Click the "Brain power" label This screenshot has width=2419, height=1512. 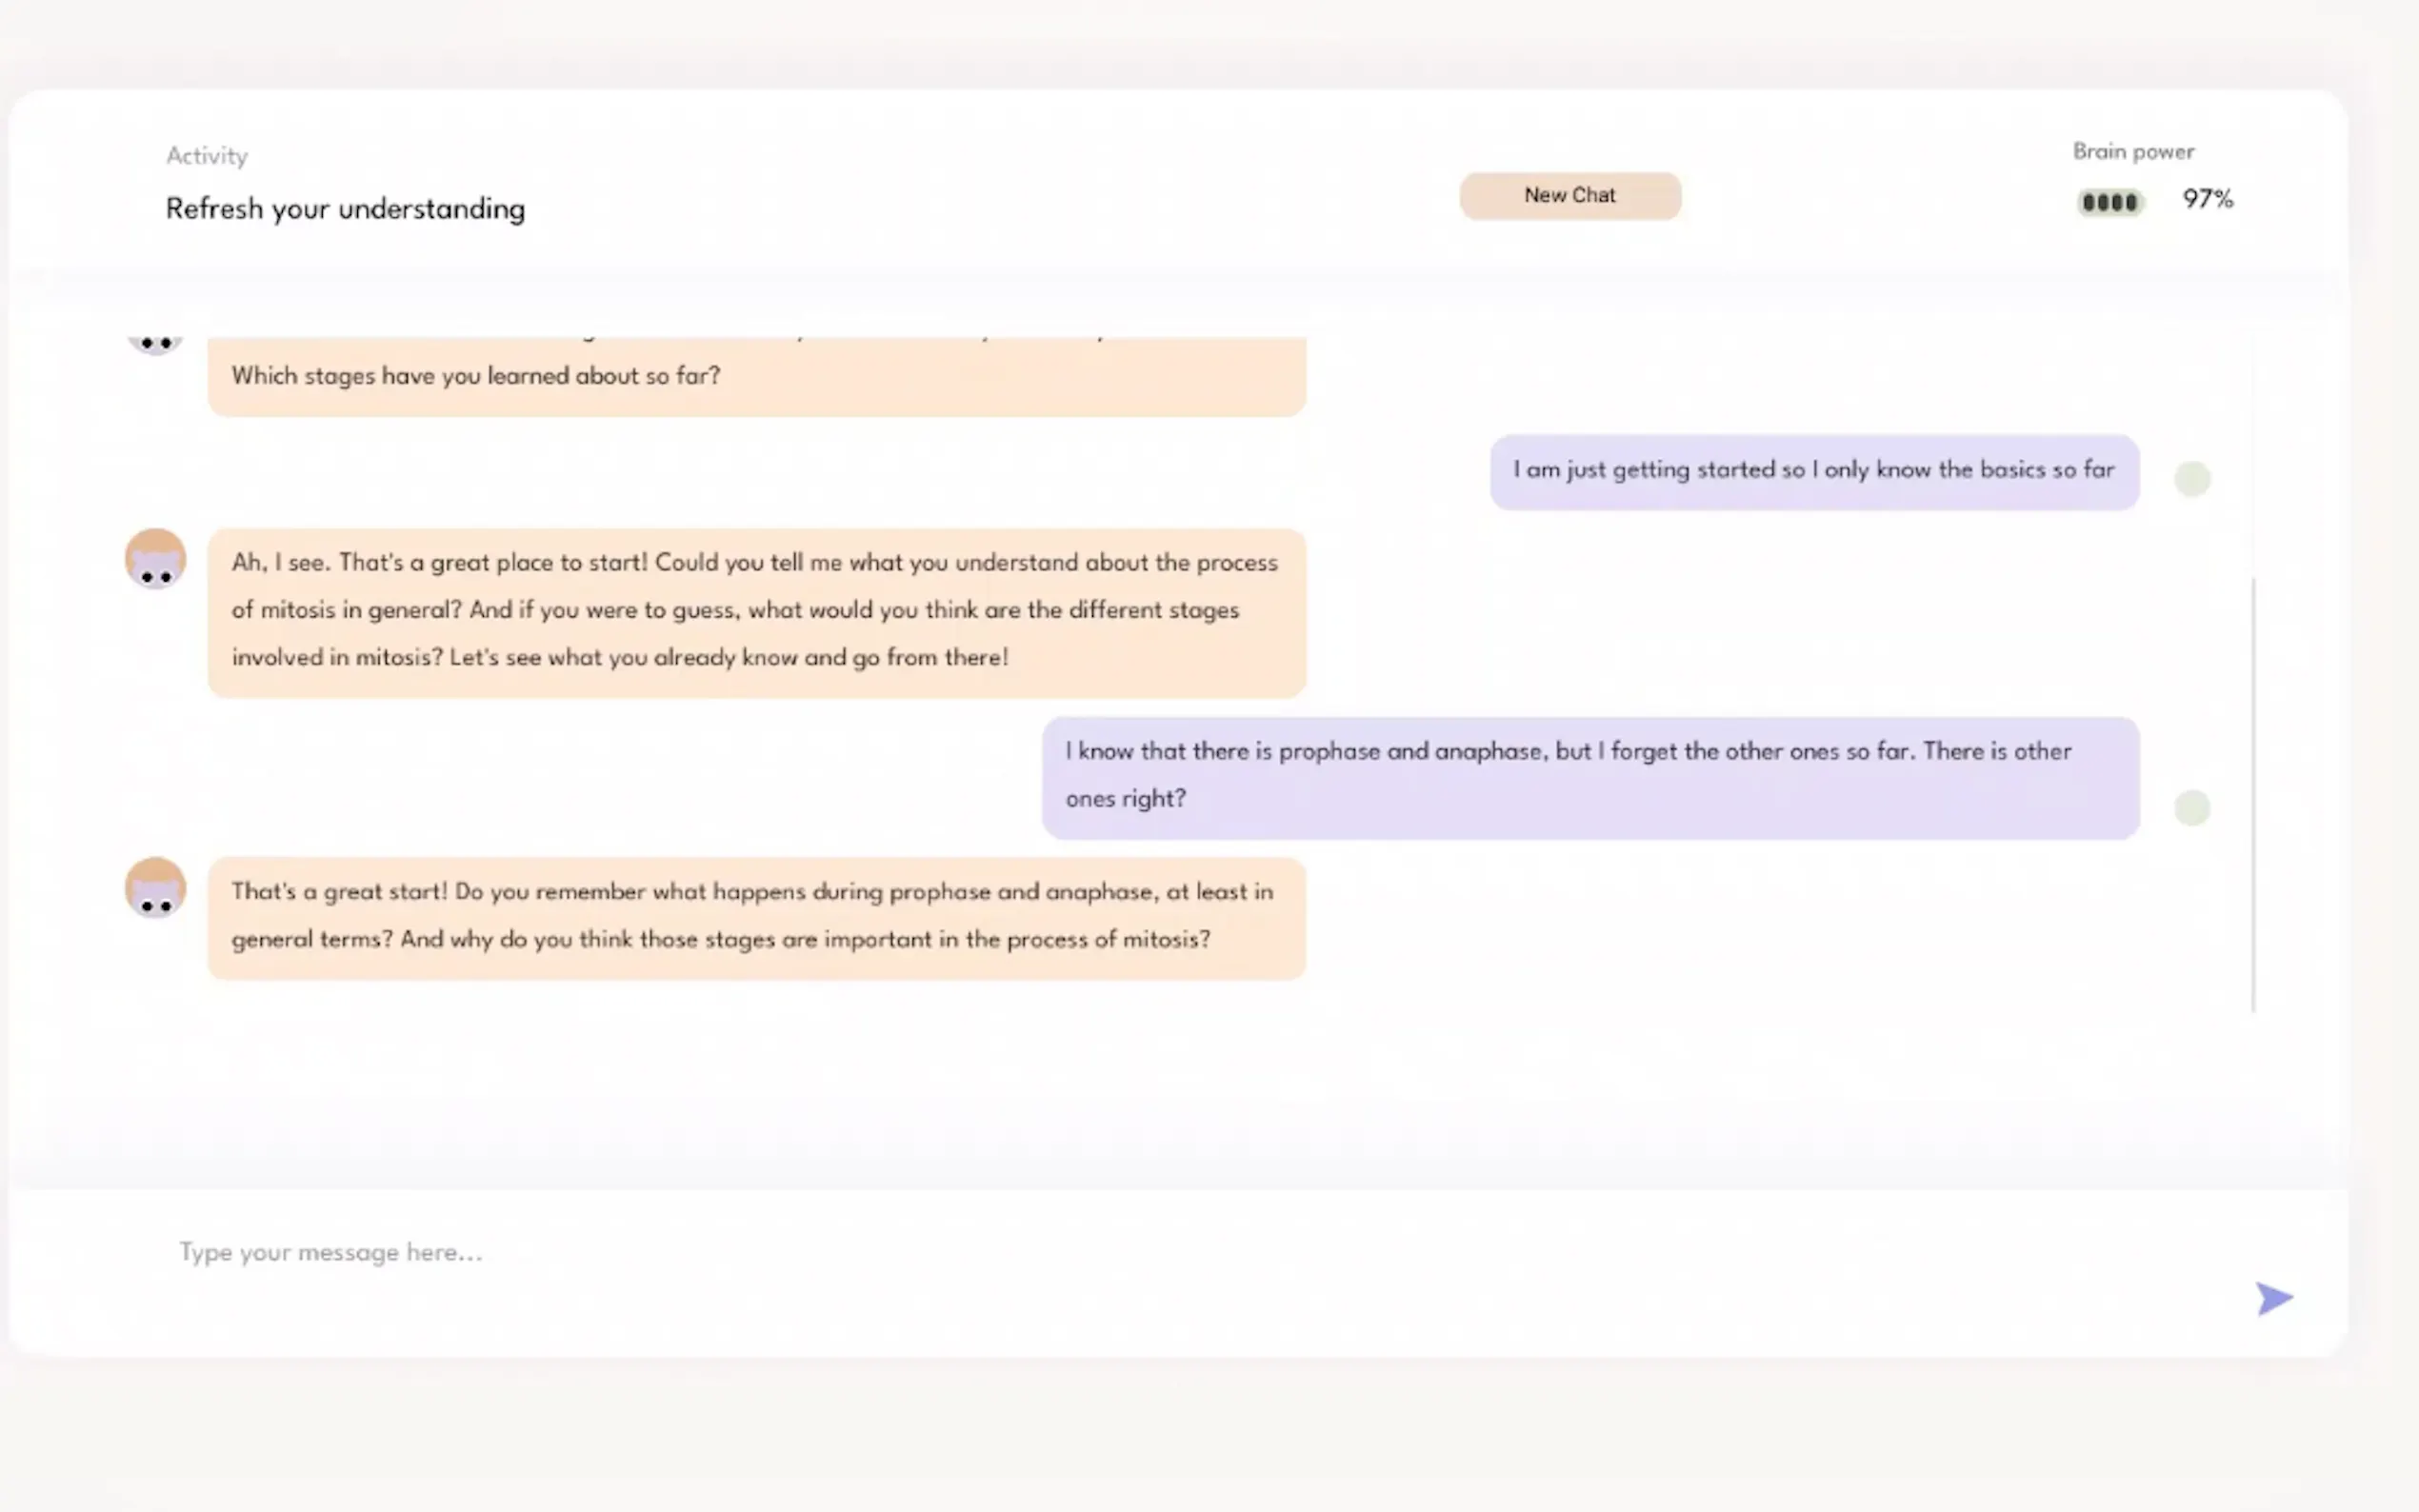click(2133, 152)
